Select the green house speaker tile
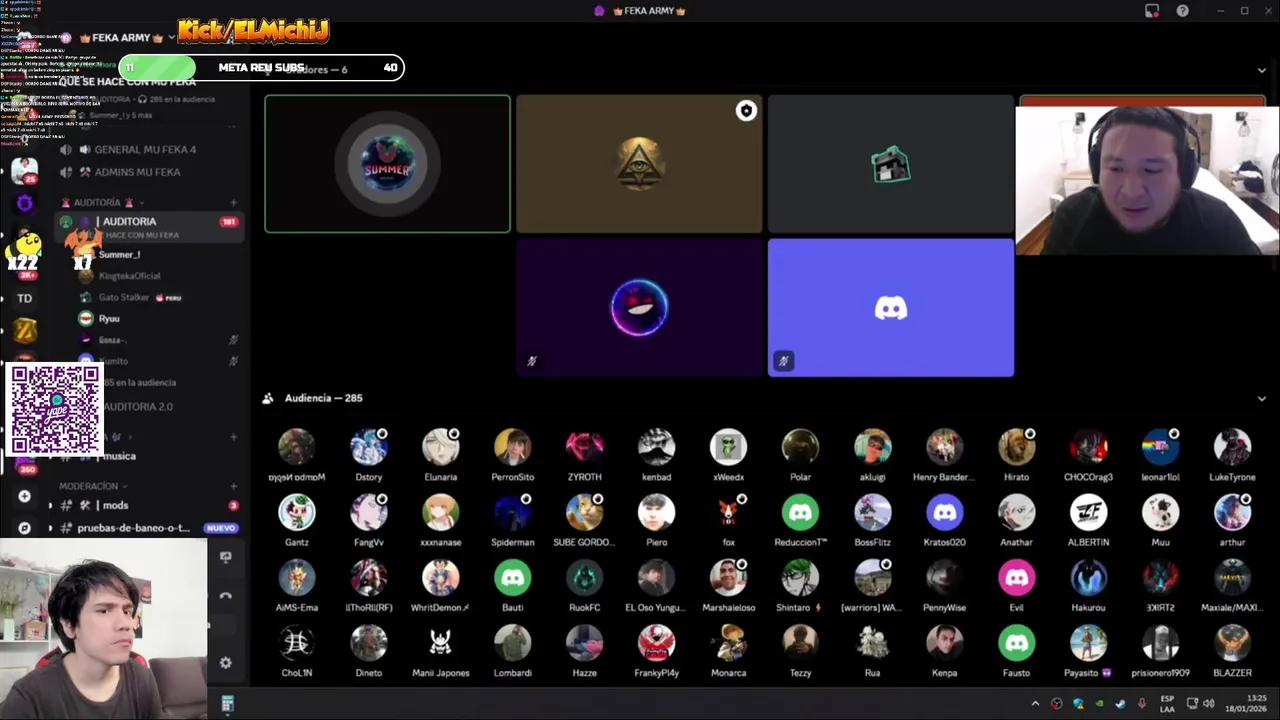The width and height of the screenshot is (1280, 720). (x=890, y=164)
